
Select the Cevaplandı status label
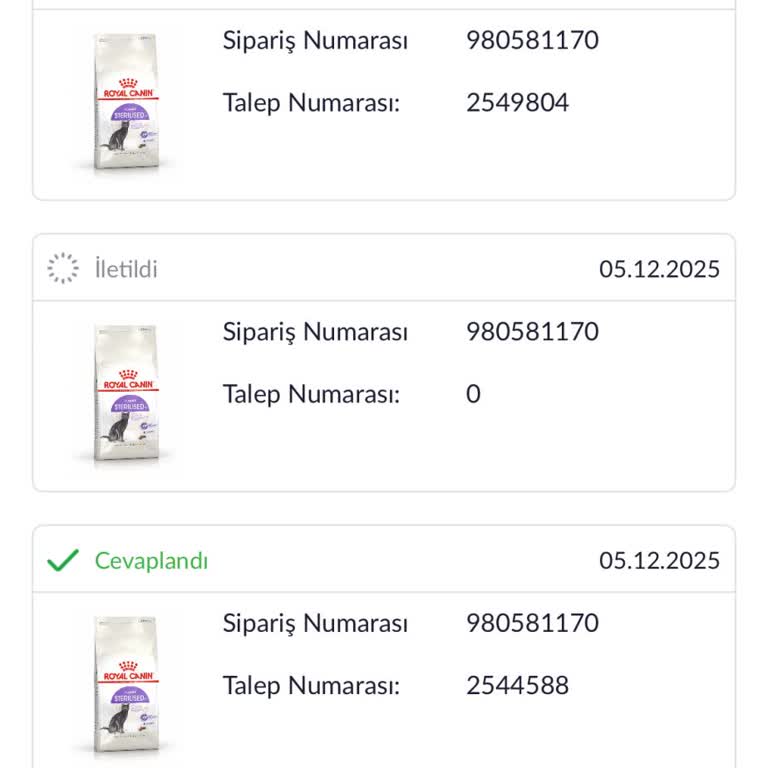[151, 560]
